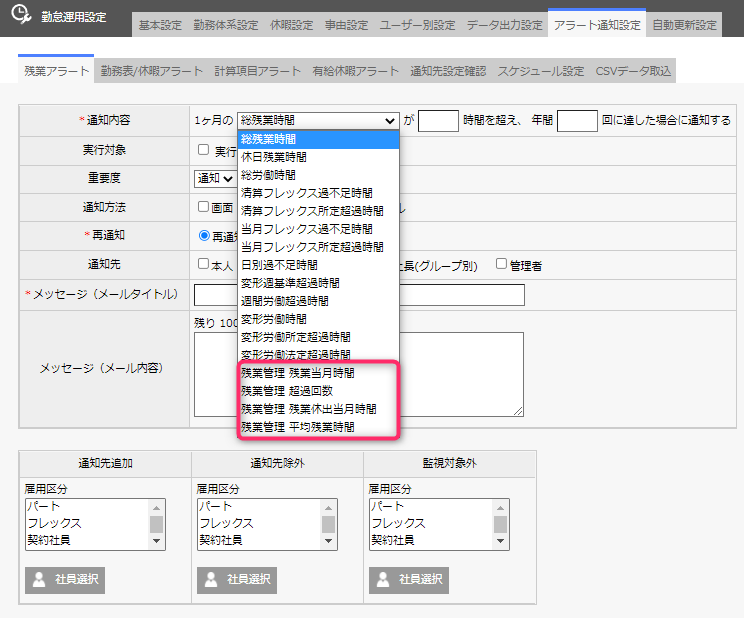Click person icon on 通知先除外 社員選択 button
Screen dimensions: 744x618
211,580
